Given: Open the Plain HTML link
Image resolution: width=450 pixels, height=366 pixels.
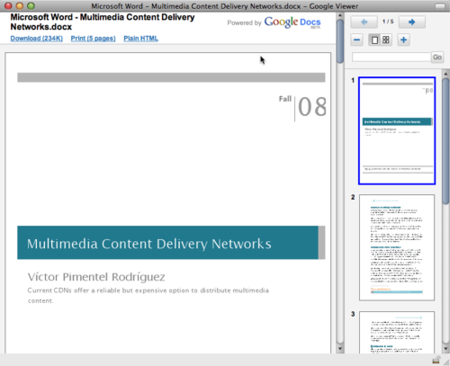Looking at the screenshot, I should tap(141, 38).
